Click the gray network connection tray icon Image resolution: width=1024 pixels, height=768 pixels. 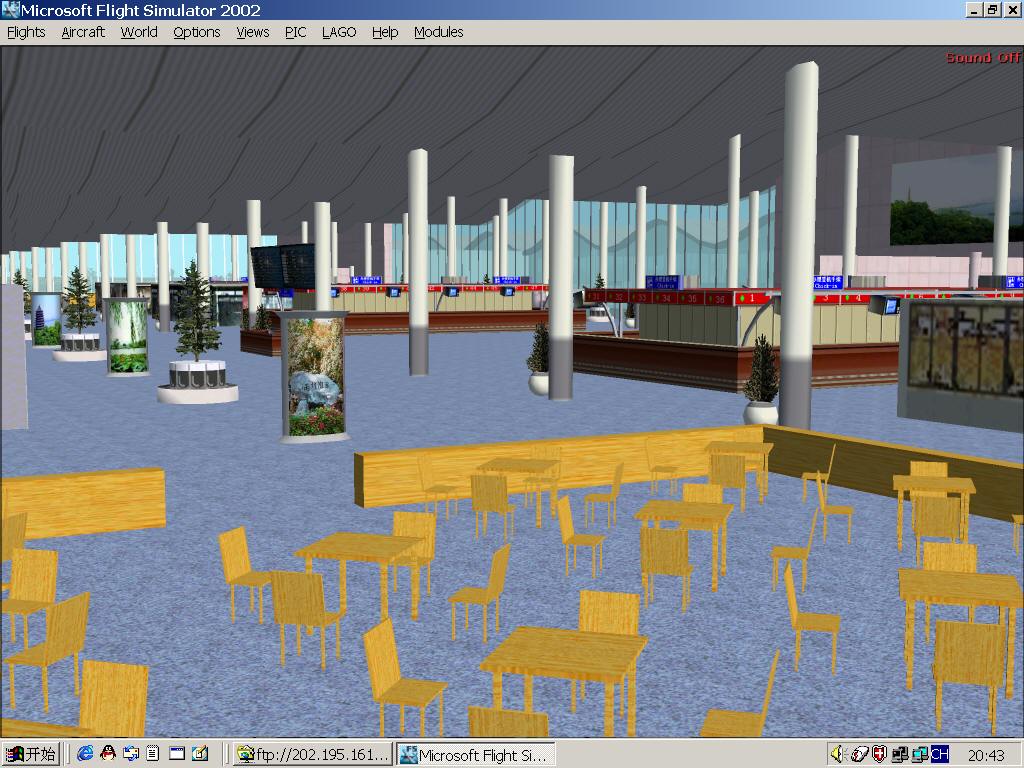[x=899, y=754]
